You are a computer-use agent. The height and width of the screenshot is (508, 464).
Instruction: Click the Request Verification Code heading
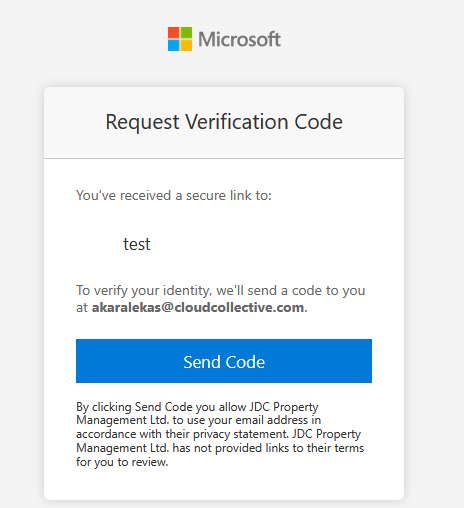click(x=224, y=122)
